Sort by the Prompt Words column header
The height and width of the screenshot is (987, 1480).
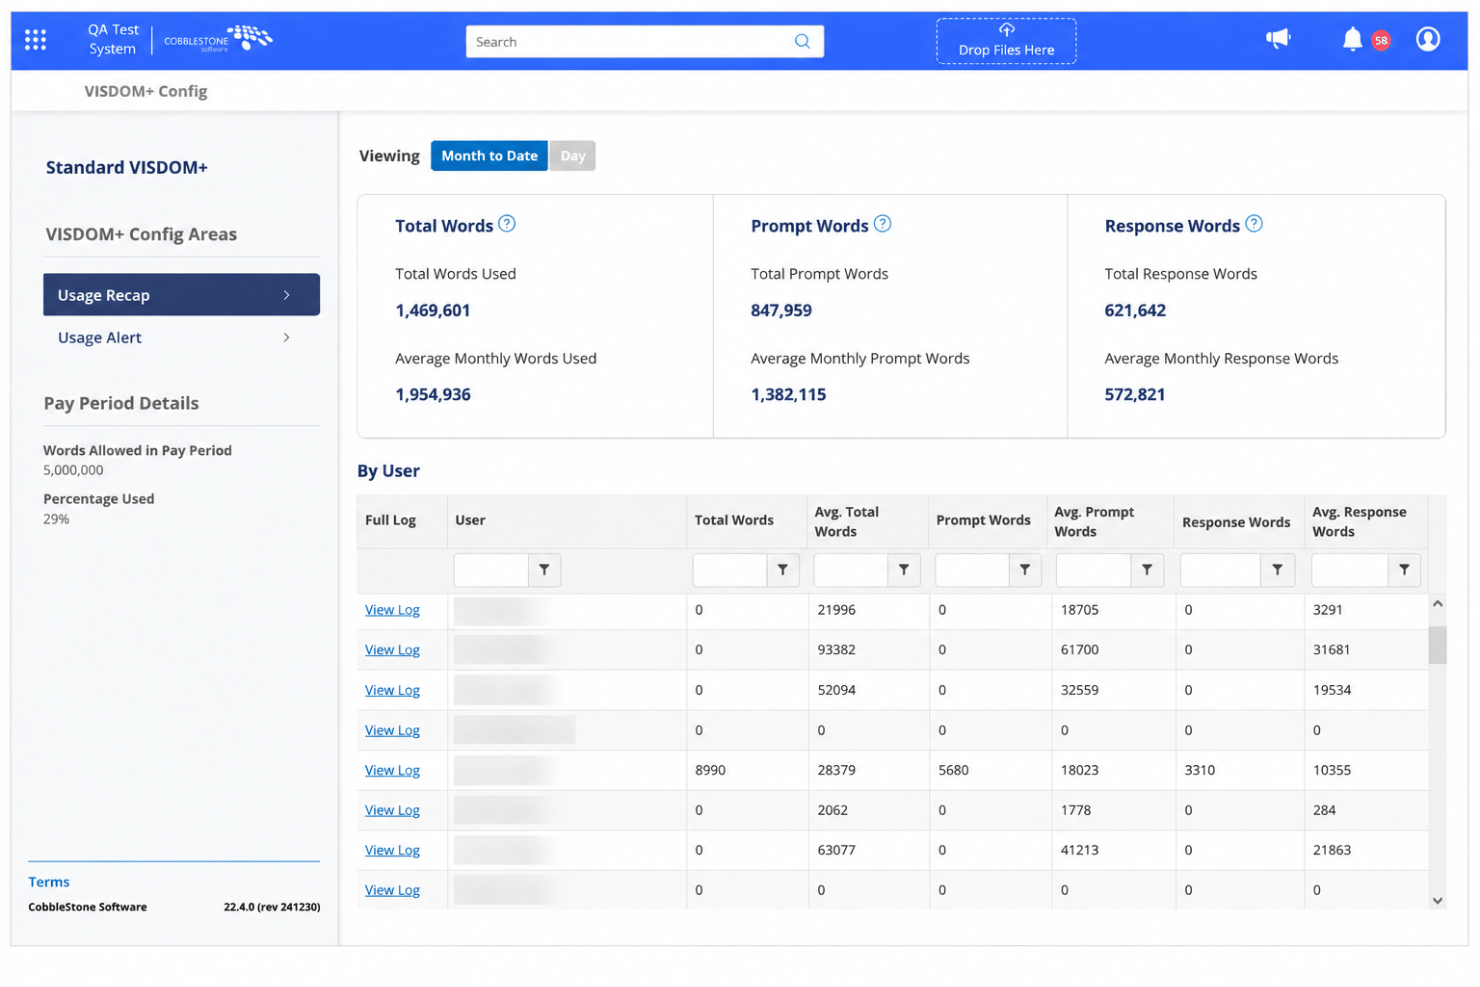983,520
